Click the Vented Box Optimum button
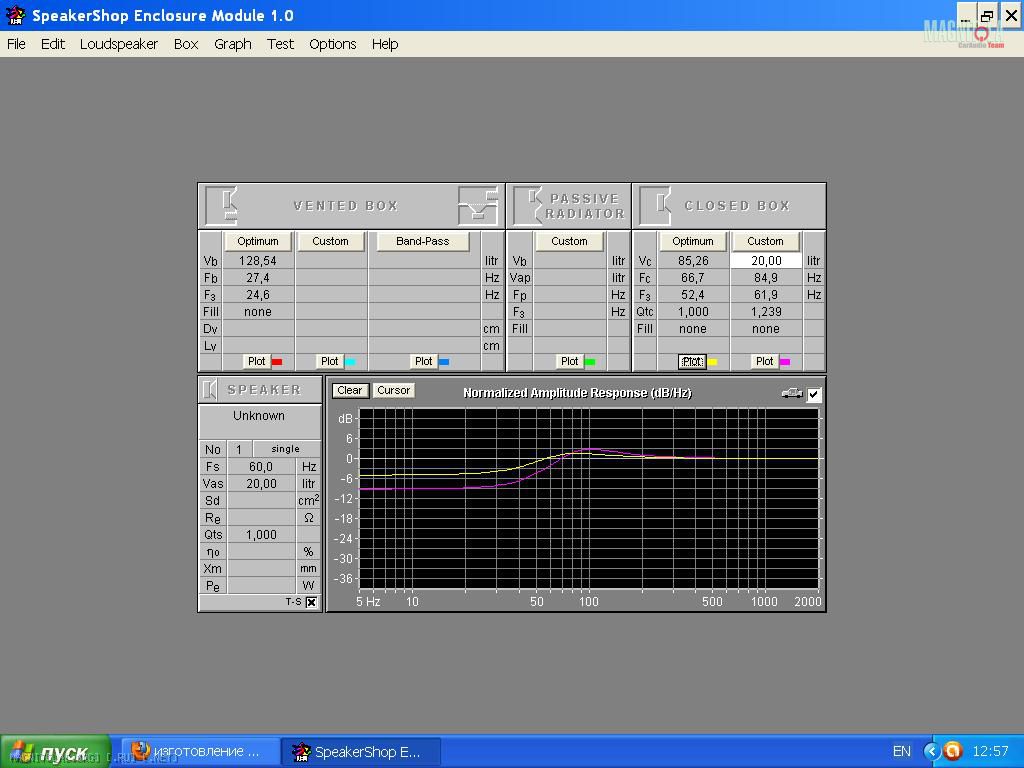1024x768 pixels. (258, 241)
